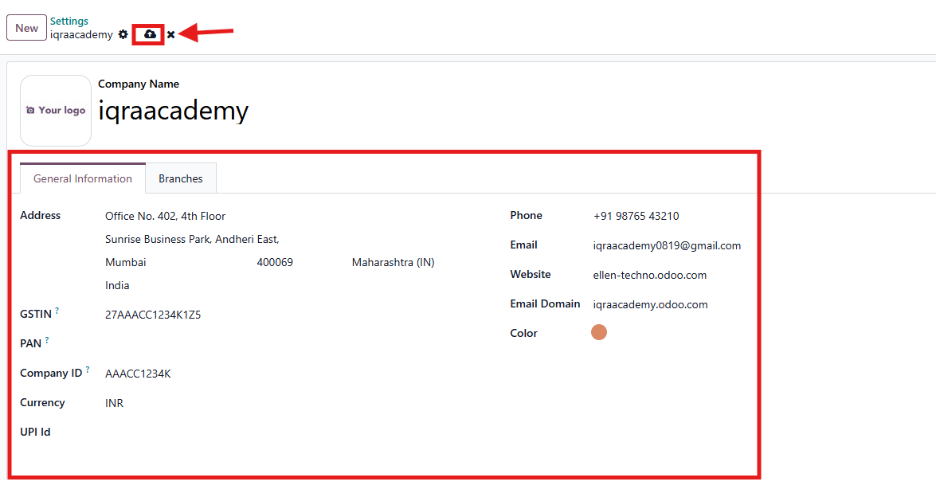Click the iqraacademy company name field
This screenshot has width=936, height=480.
click(x=173, y=111)
